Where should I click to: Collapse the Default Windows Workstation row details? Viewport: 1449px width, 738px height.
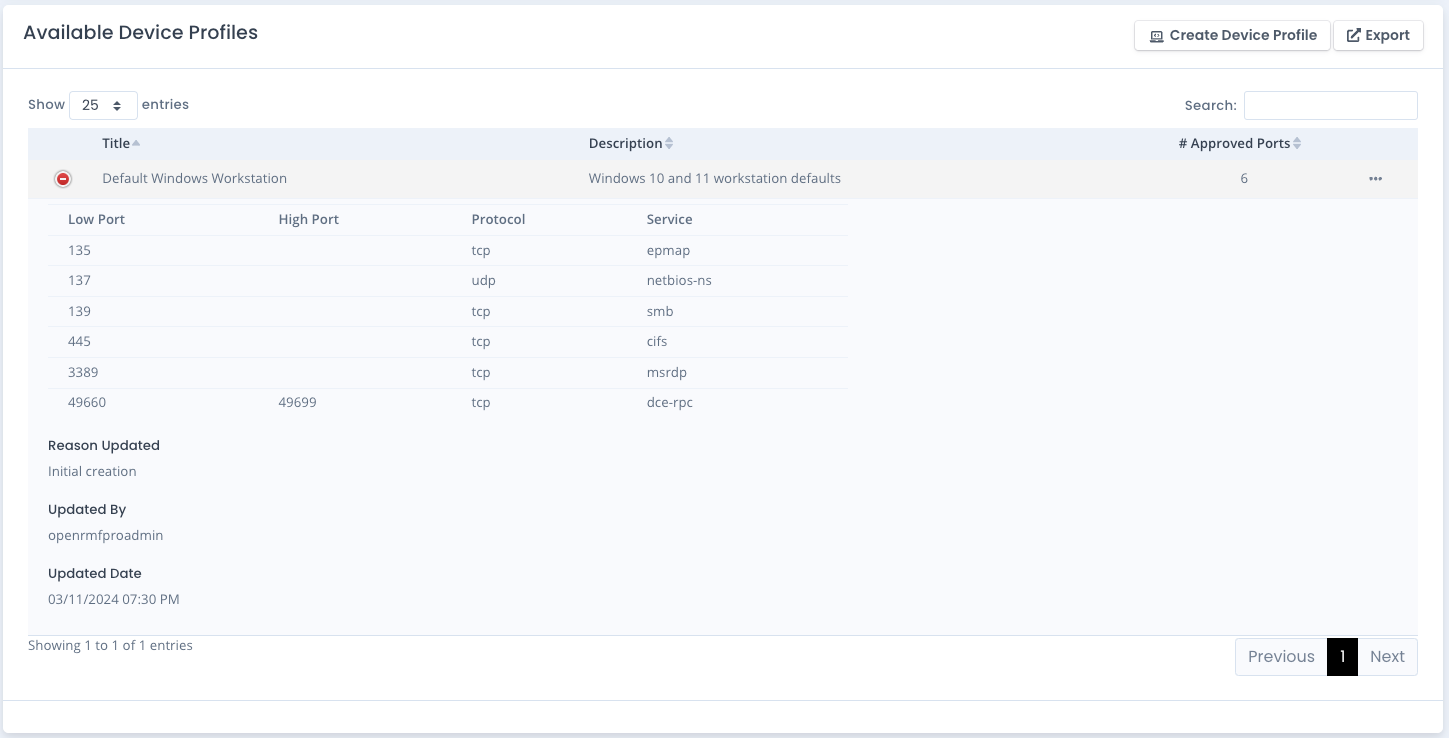[x=63, y=179]
